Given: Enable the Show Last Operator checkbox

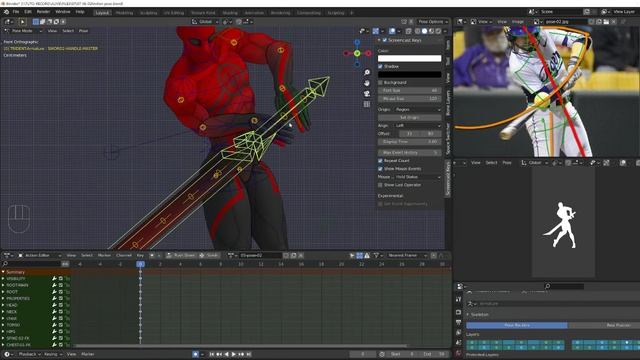Looking at the screenshot, I should 380,185.
